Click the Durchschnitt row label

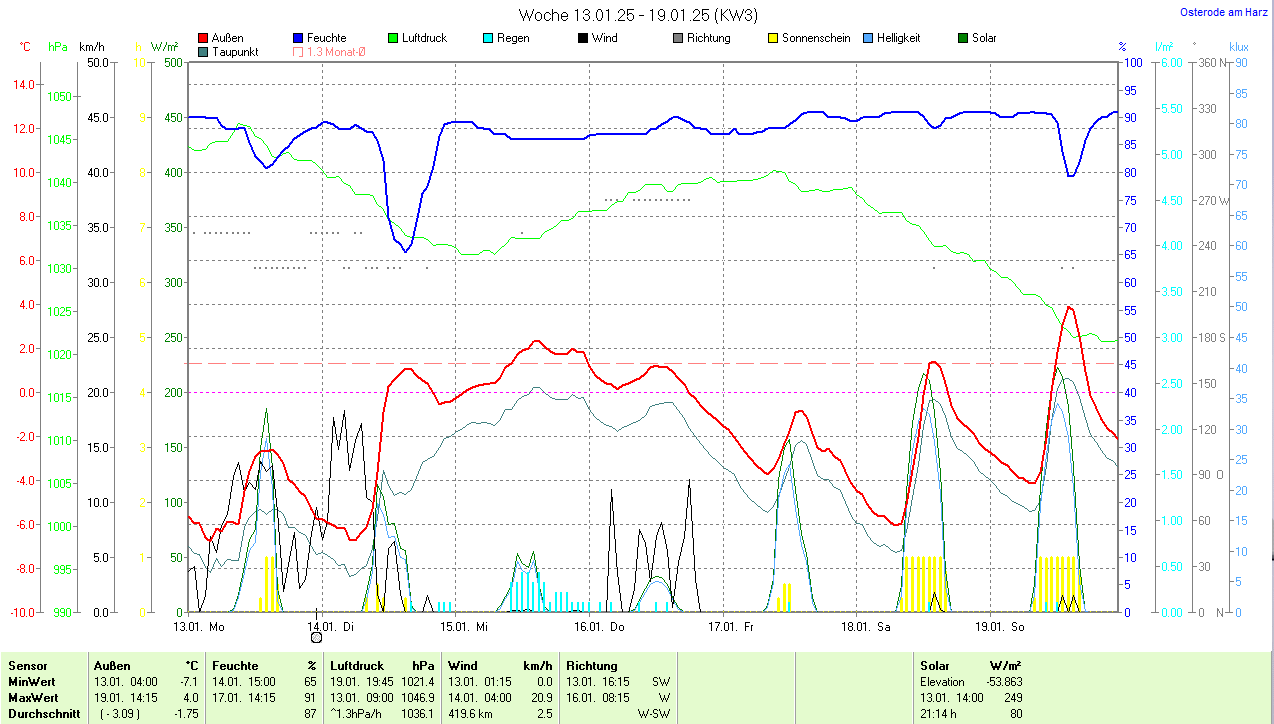click(41, 713)
